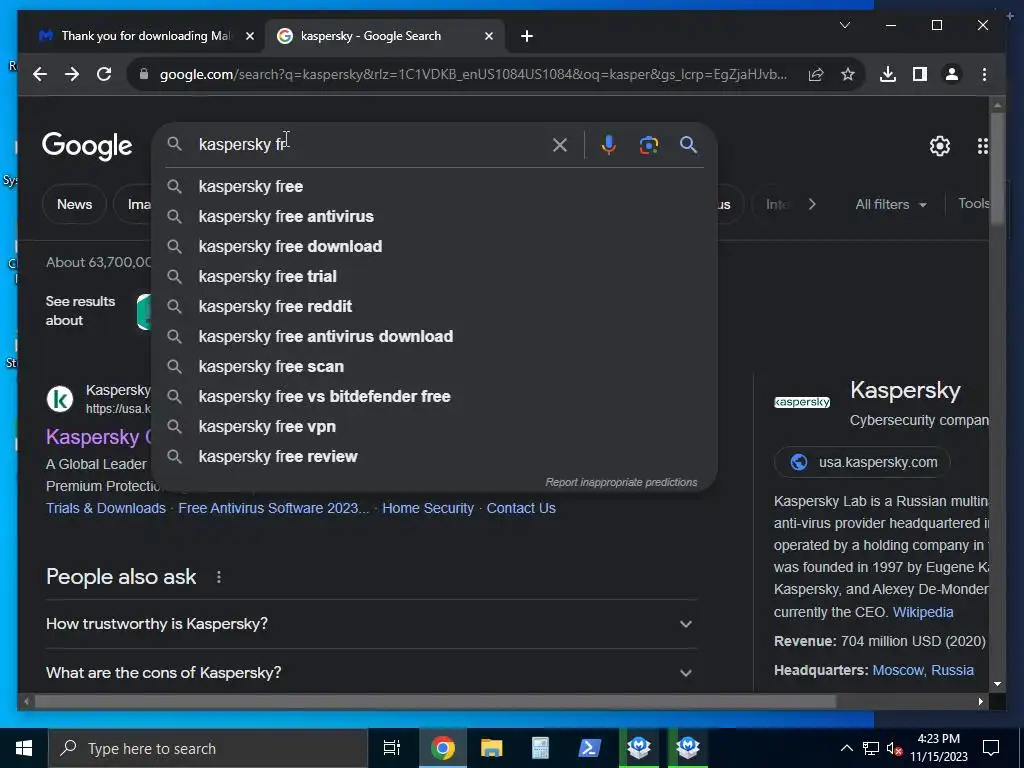
Task: Open the 'Home Security' sitelink
Action: (428, 508)
